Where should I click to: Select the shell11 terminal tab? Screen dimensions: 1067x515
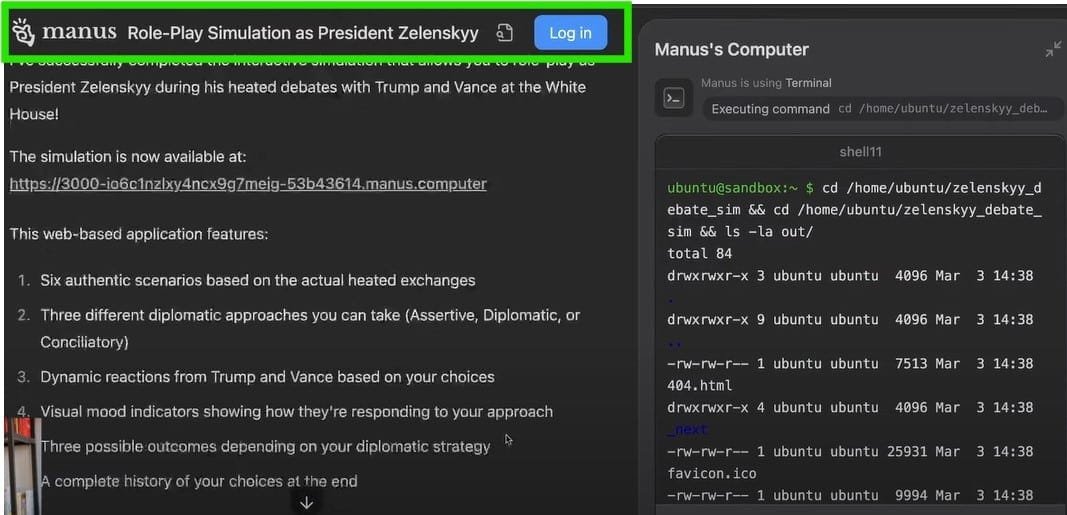tap(860, 152)
